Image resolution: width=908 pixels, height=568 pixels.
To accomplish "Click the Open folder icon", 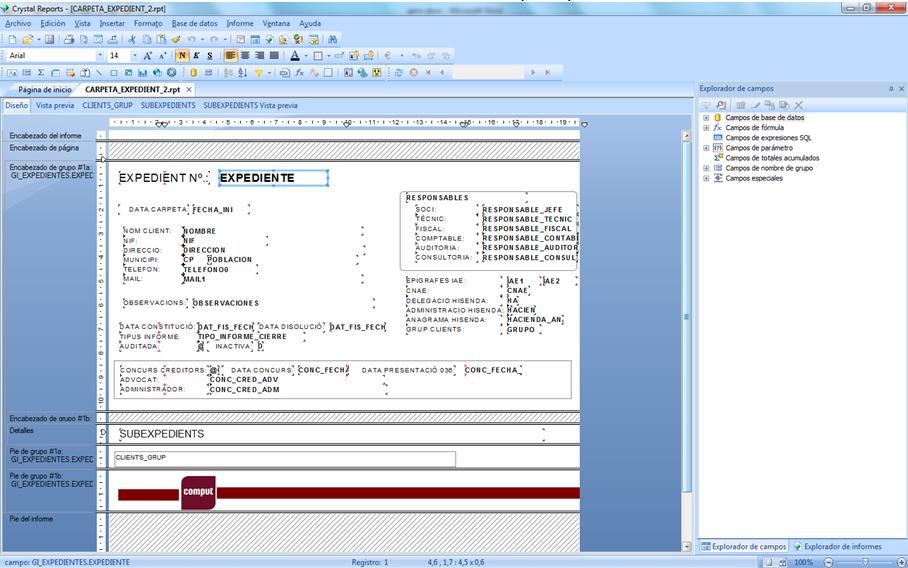I will pyautogui.click(x=27, y=39).
